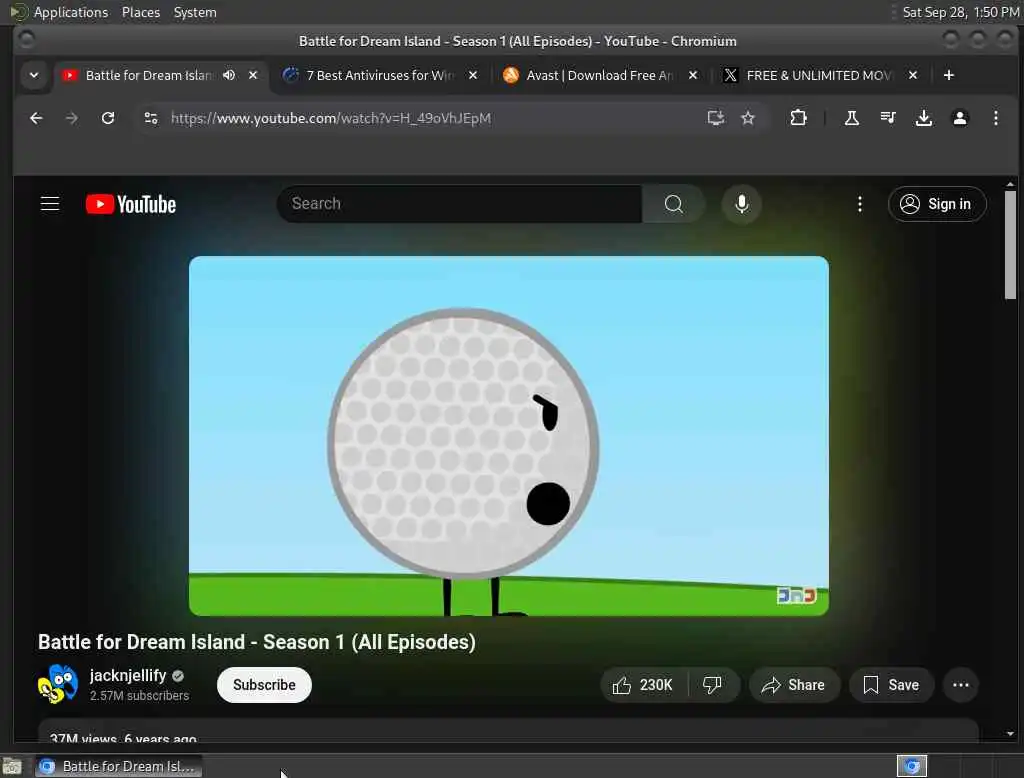The width and height of the screenshot is (1024, 778).
Task: Go back to the previous page
Action: (x=36, y=118)
